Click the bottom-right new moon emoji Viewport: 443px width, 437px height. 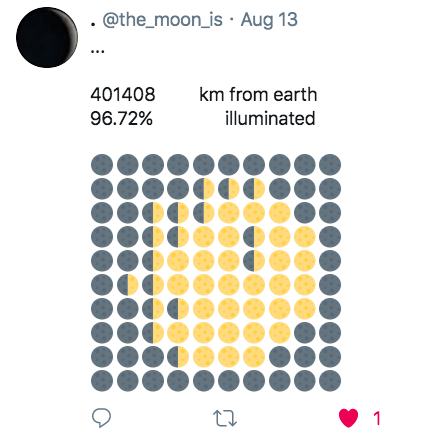(330, 380)
